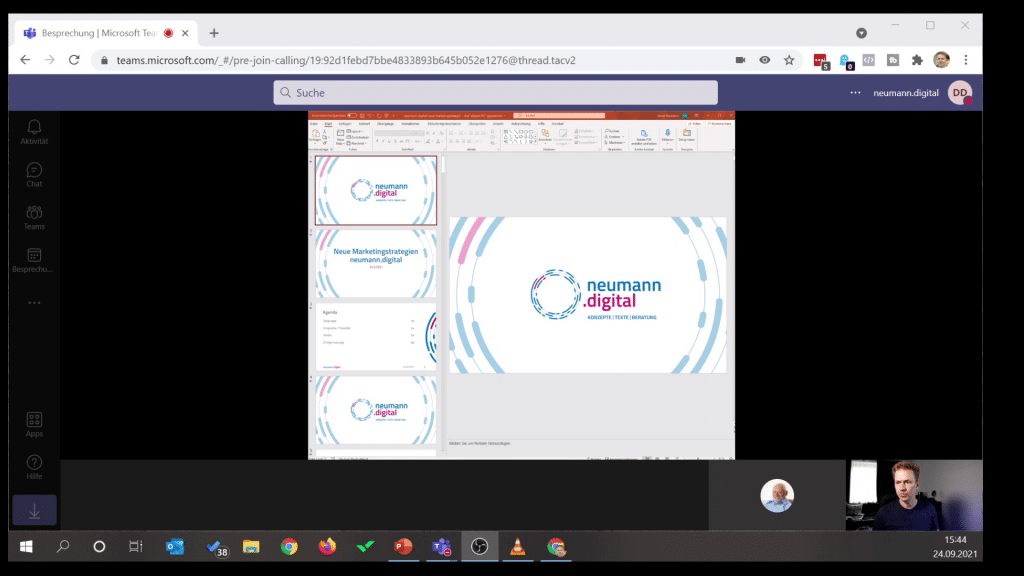Select slide 4 thumbnail with logo

pyautogui.click(x=376, y=410)
